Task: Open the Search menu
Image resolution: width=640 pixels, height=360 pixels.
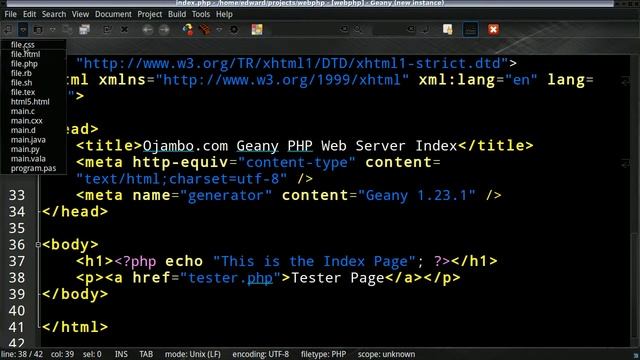Action: coord(54,14)
